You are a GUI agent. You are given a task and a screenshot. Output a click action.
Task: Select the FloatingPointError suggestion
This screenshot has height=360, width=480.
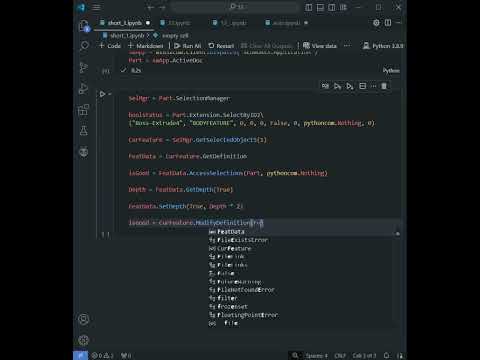point(302,315)
